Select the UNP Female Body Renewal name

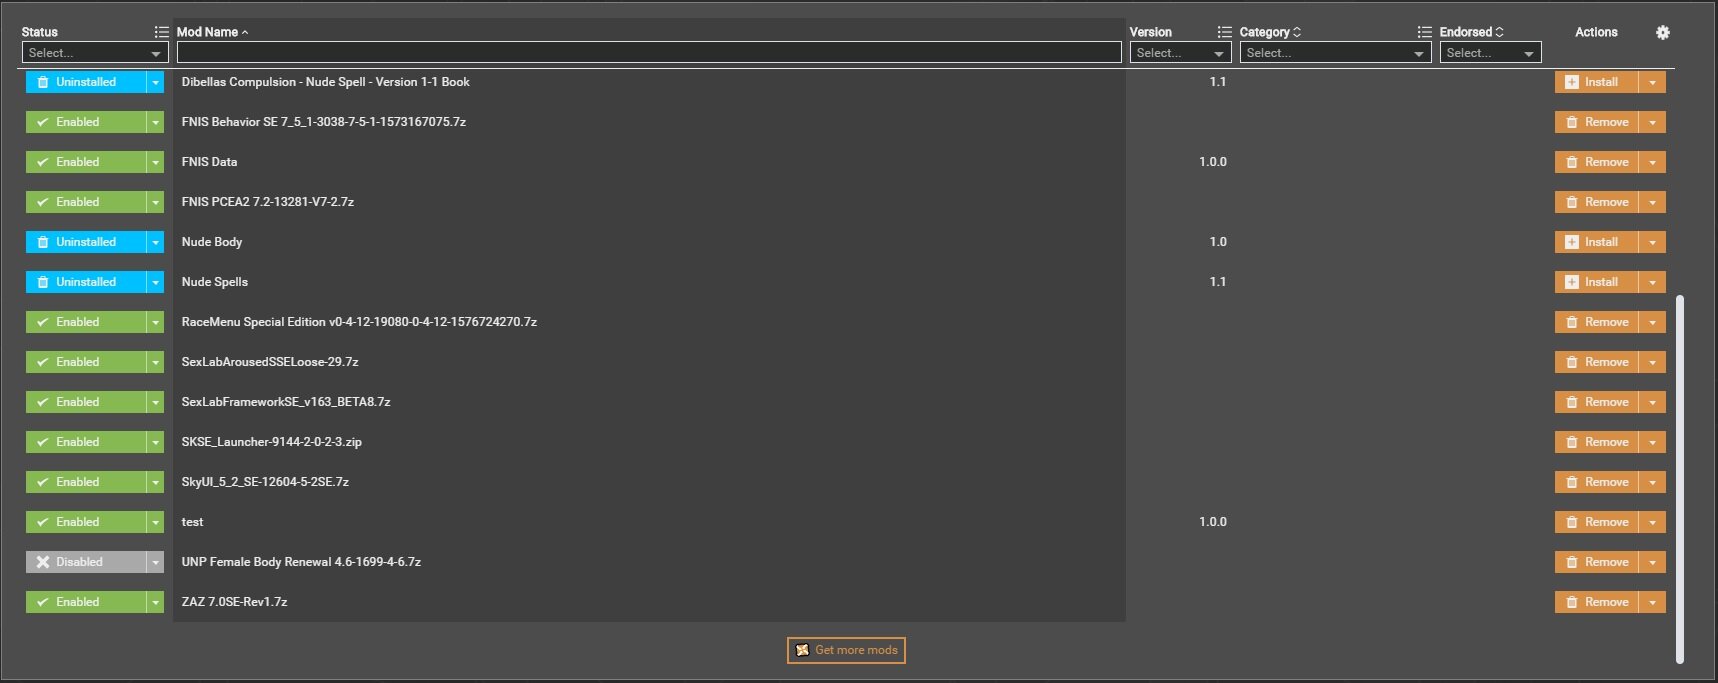(301, 562)
